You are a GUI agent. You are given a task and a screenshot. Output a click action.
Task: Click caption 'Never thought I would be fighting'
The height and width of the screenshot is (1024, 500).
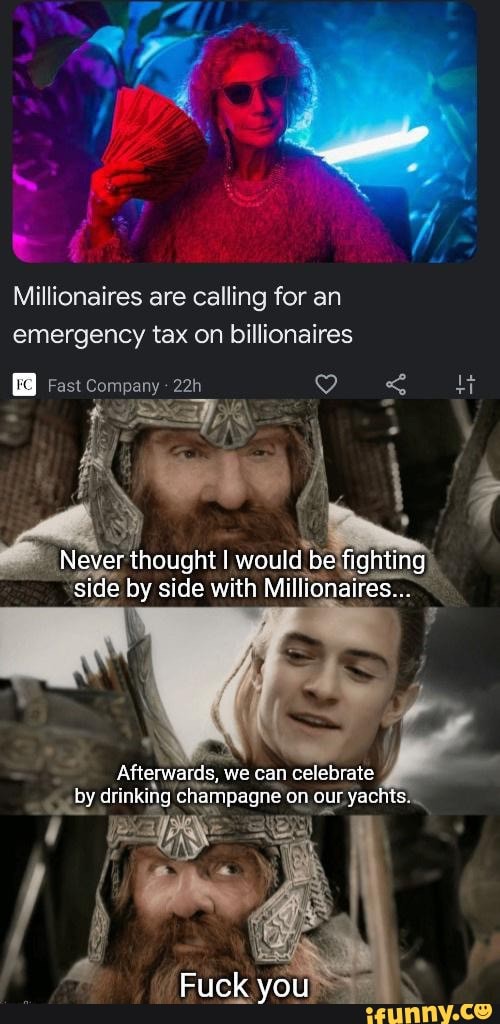point(242,560)
